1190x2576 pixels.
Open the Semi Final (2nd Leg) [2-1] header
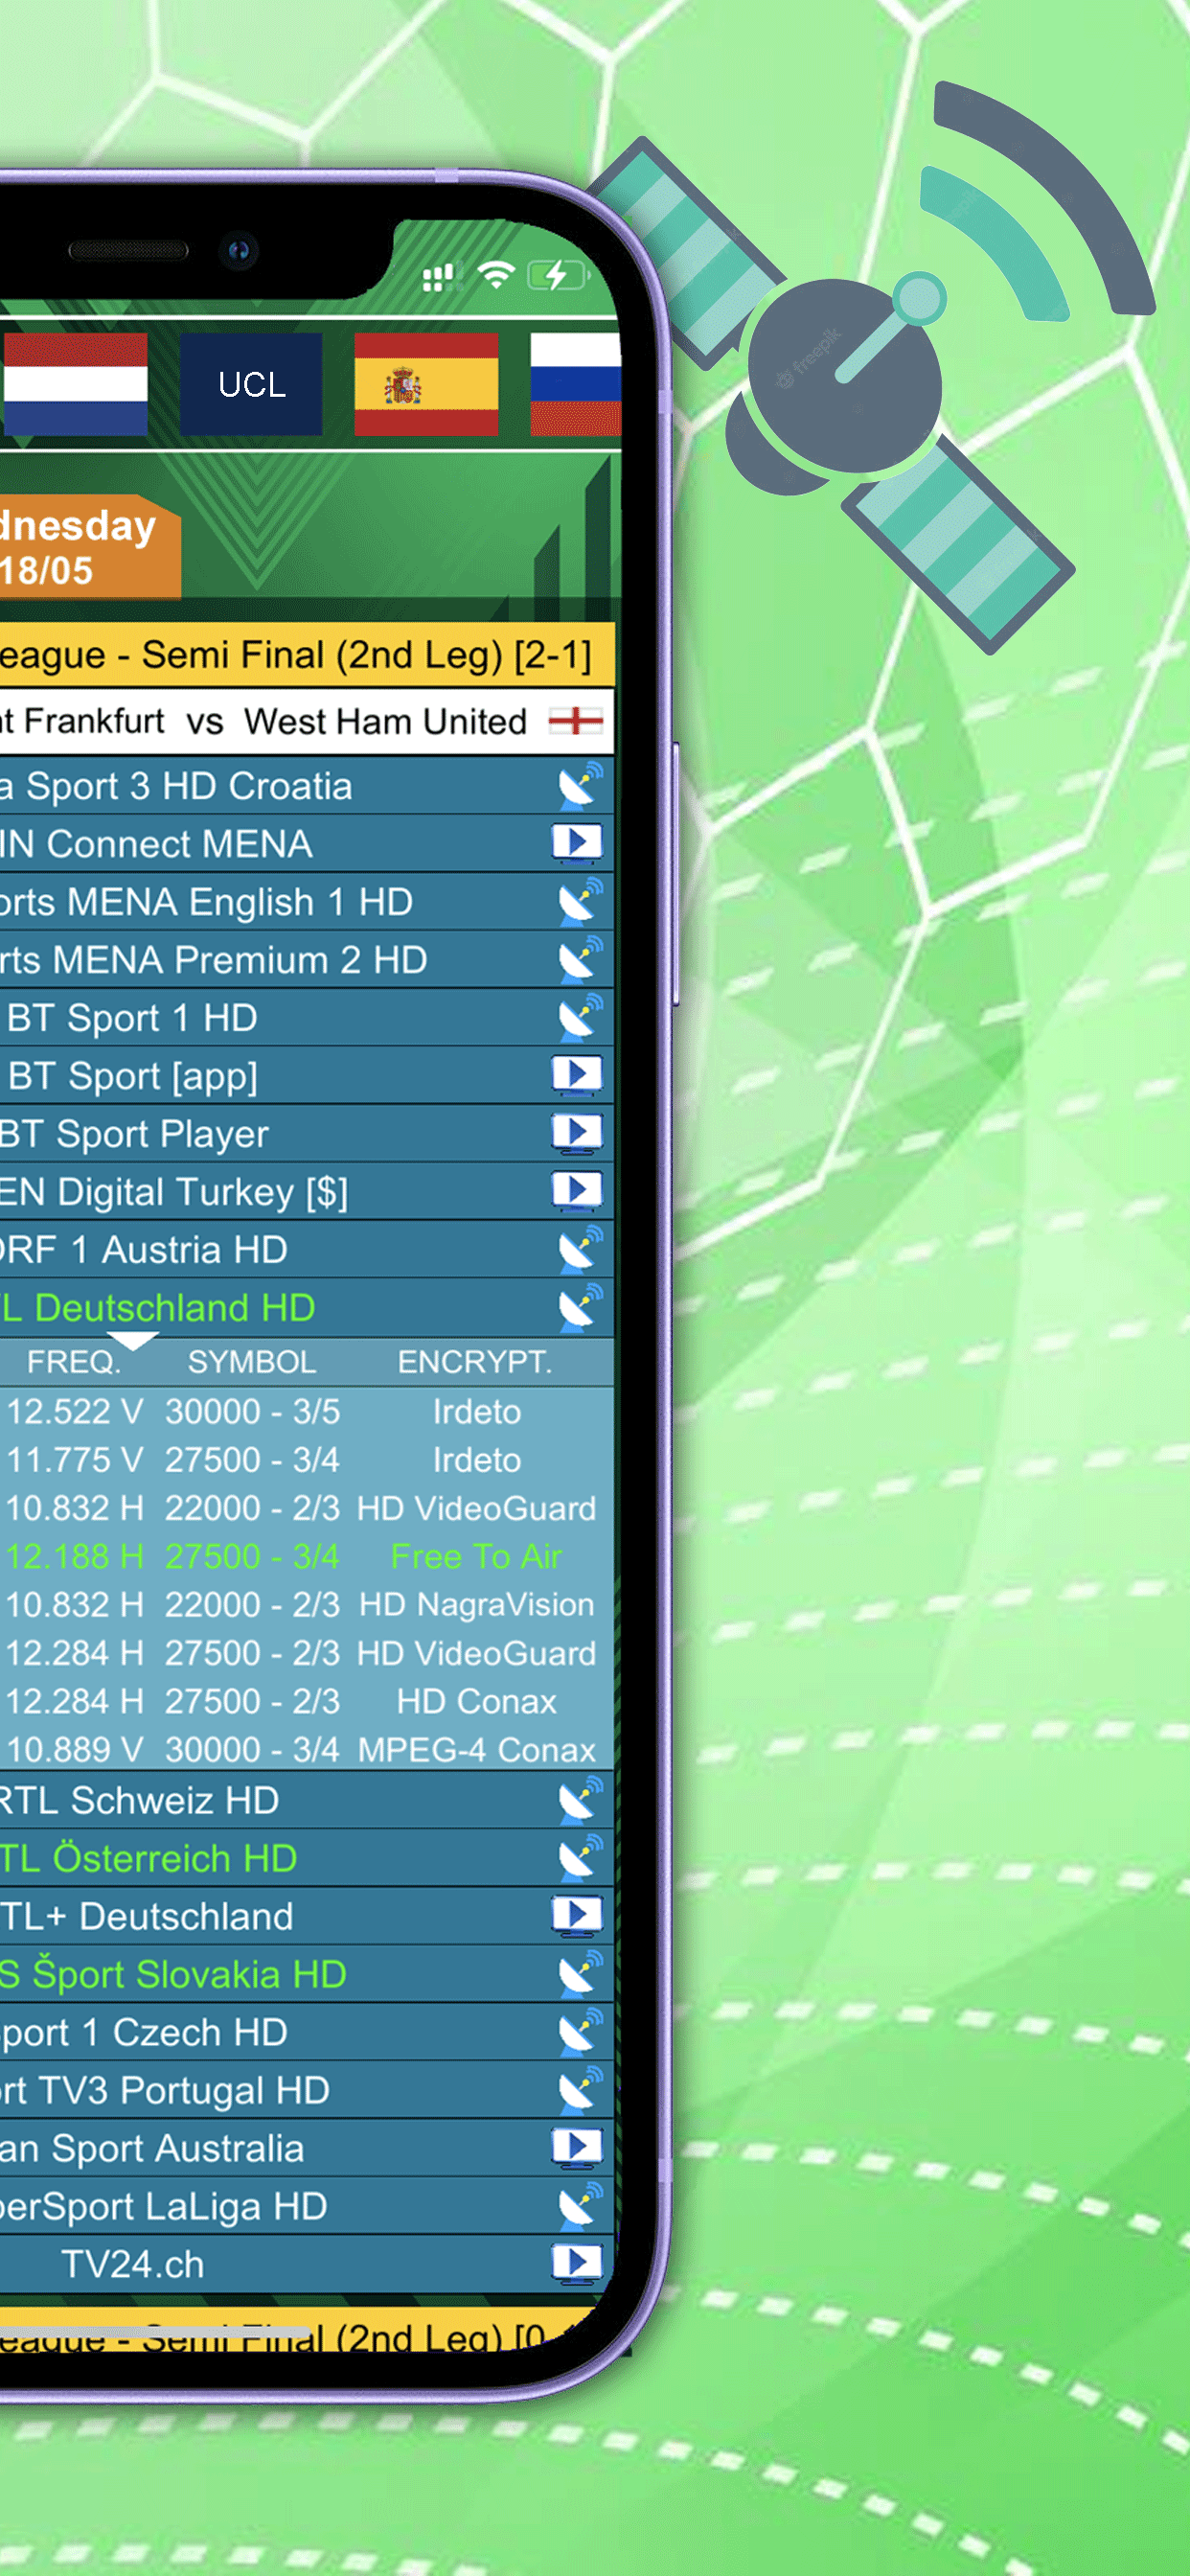tap(306, 655)
